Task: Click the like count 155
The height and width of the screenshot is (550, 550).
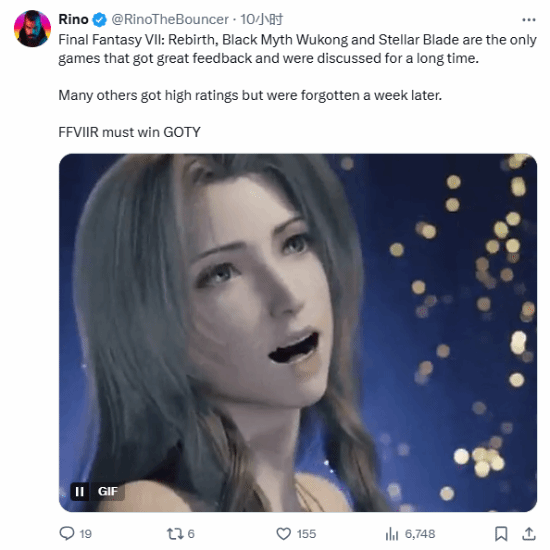Action: (x=306, y=534)
